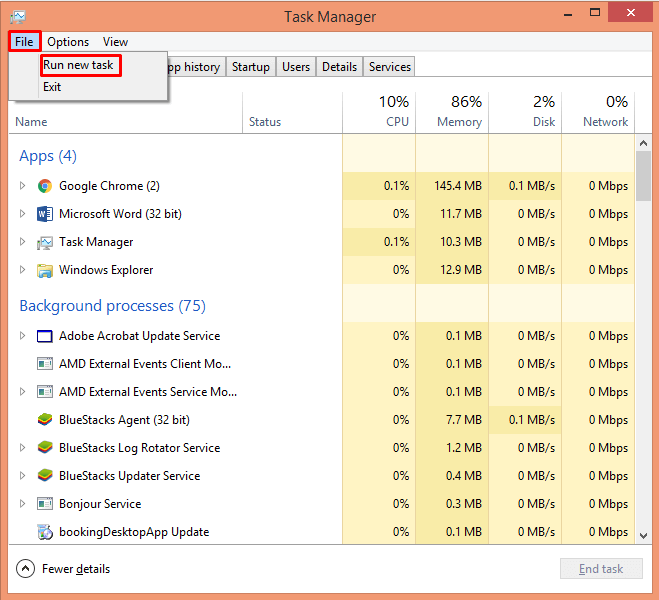Choose Run new task from File menu

79,65
